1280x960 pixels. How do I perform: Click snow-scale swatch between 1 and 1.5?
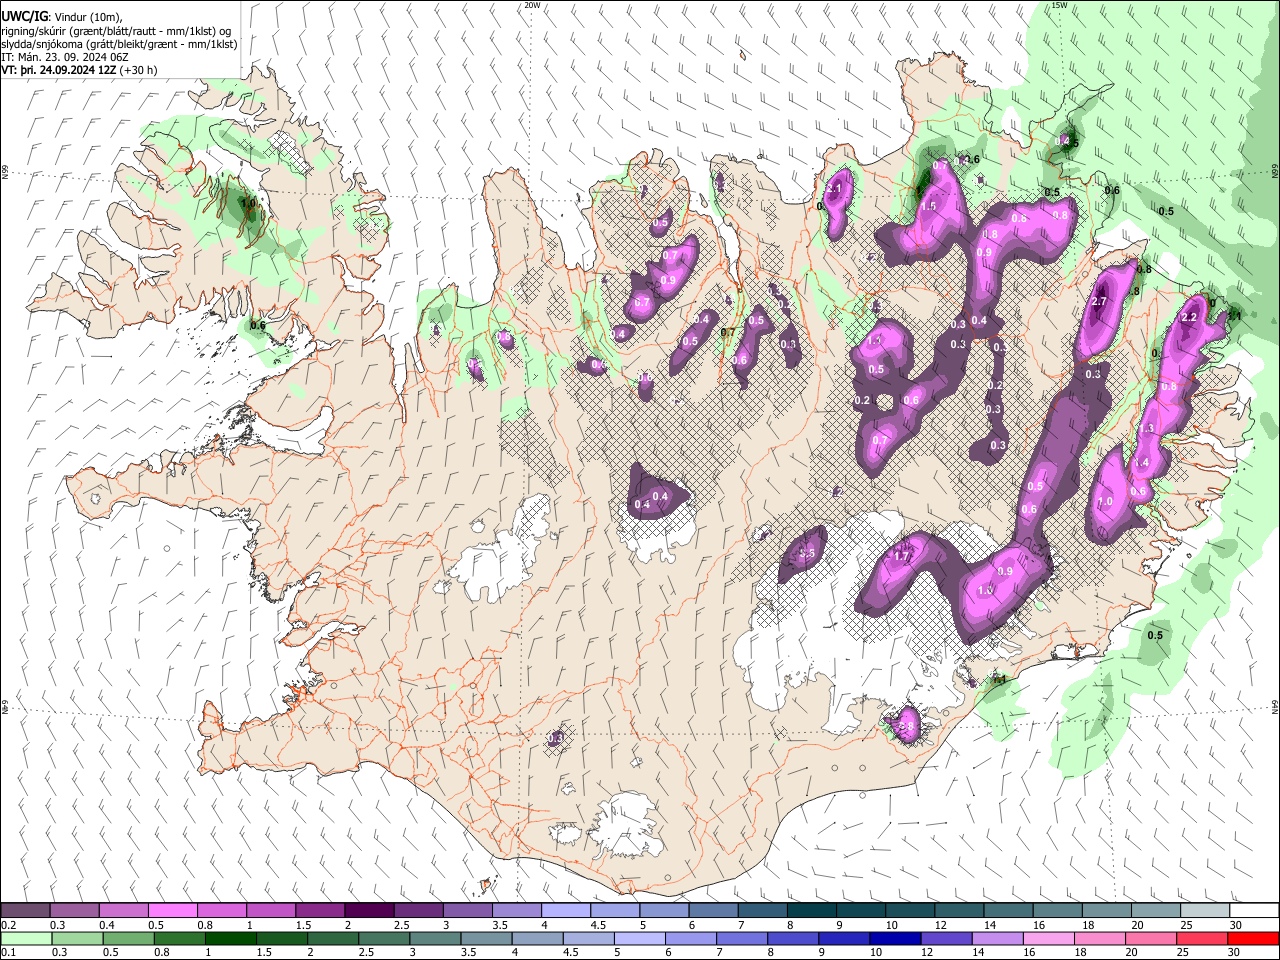[x=271, y=911]
